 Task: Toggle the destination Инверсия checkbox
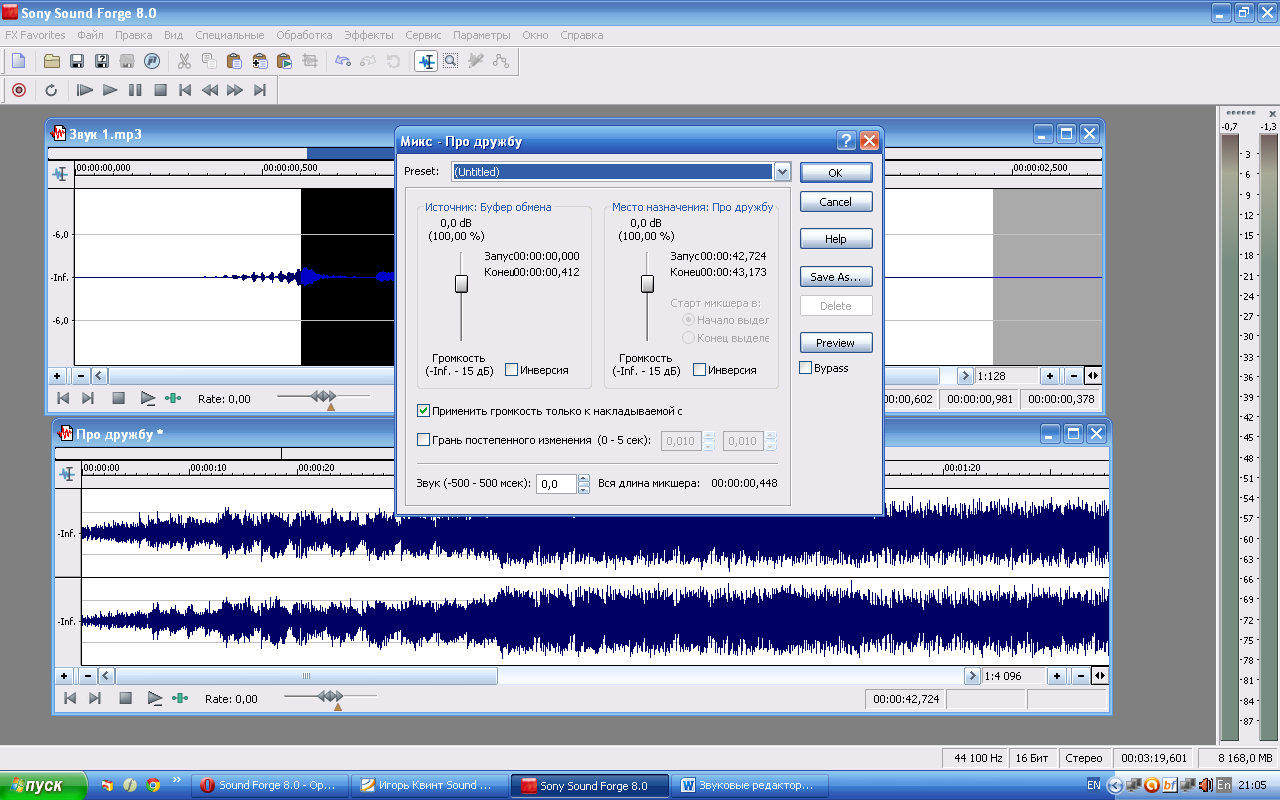tap(699, 370)
